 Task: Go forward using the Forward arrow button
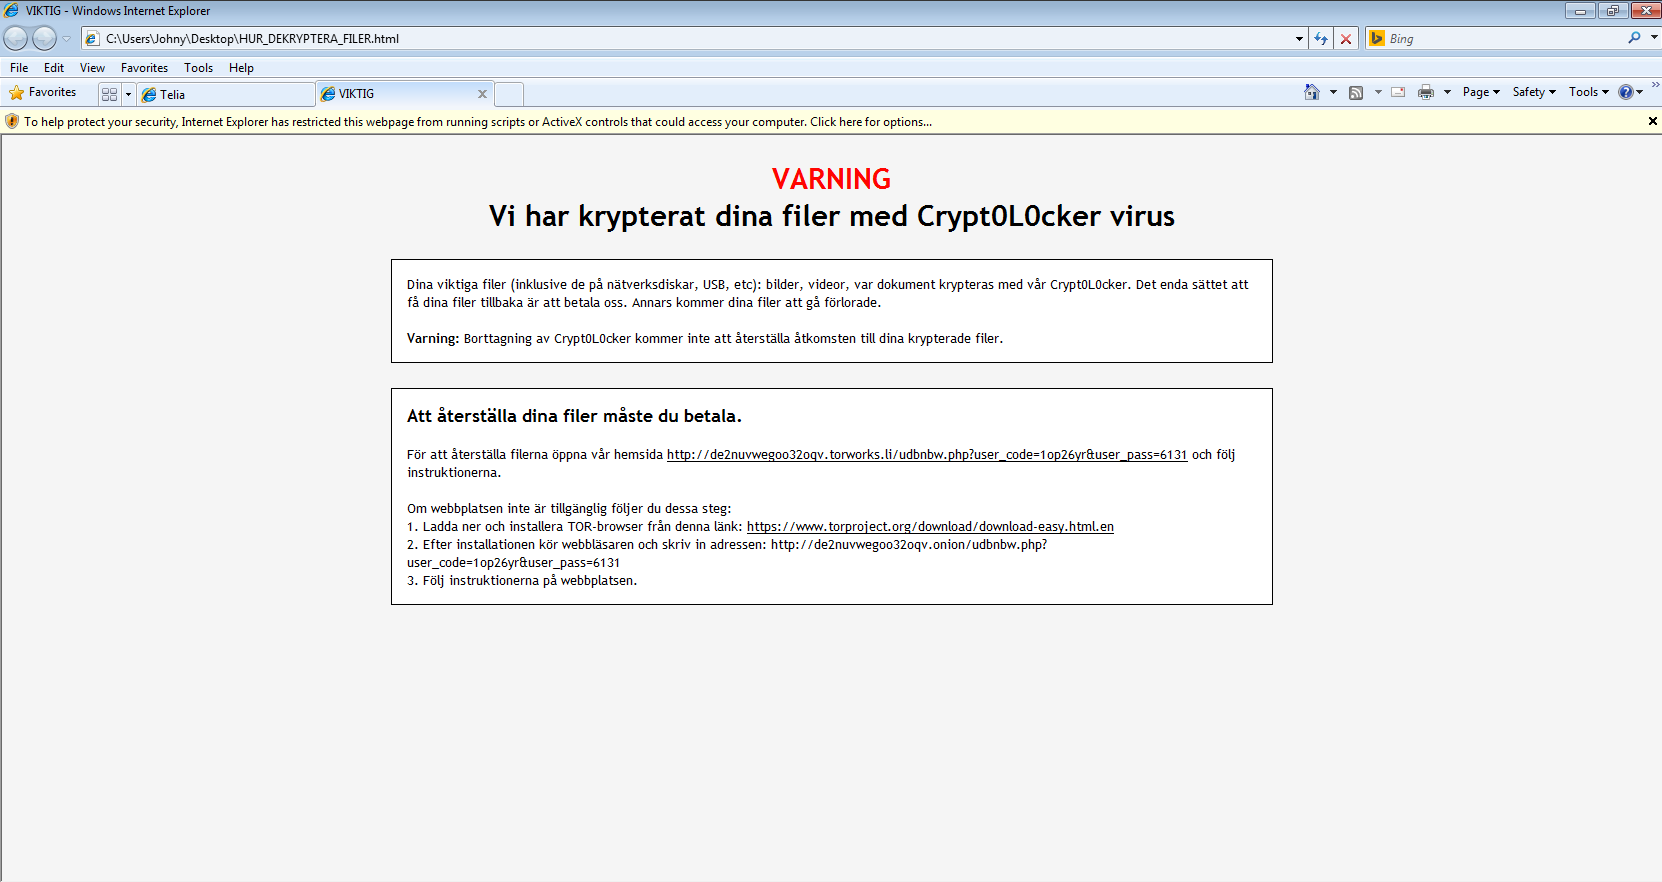[x=44, y=38]
